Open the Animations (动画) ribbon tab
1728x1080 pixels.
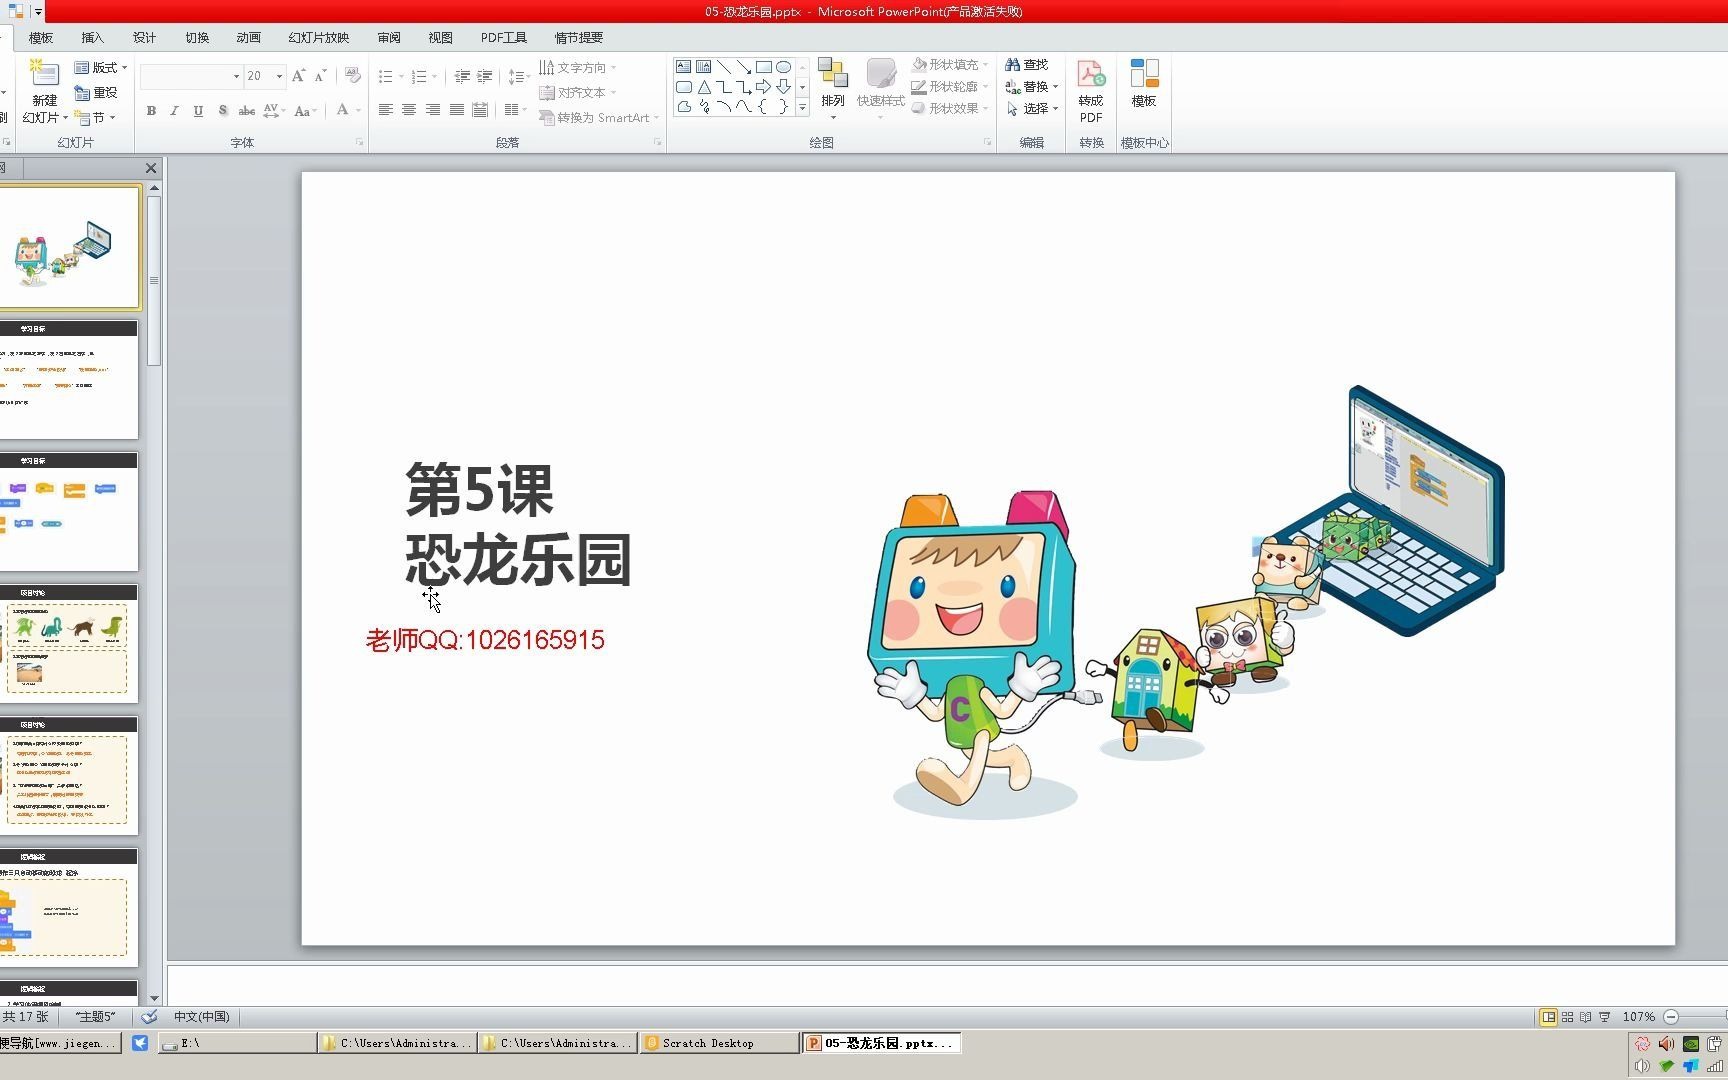tap(248, 38)
